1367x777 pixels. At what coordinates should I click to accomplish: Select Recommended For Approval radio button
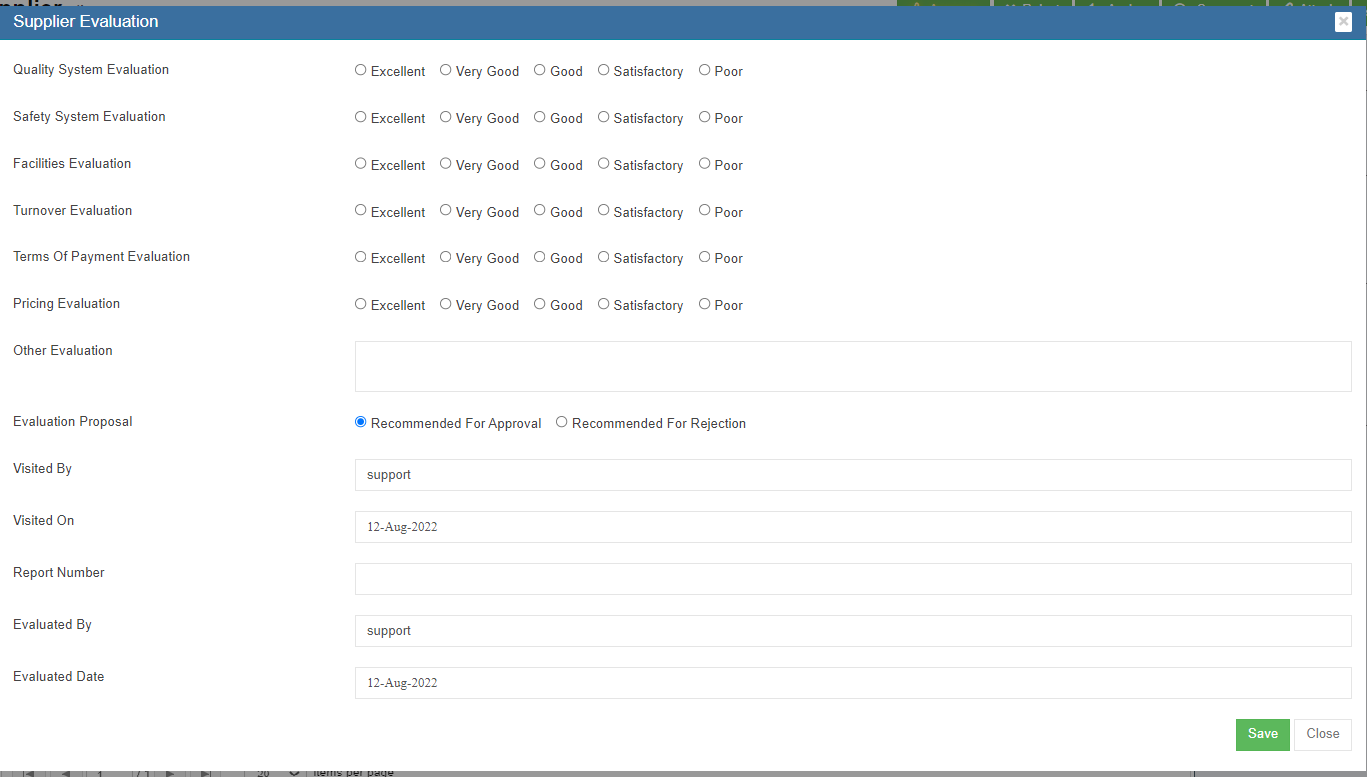click(361, 422)
